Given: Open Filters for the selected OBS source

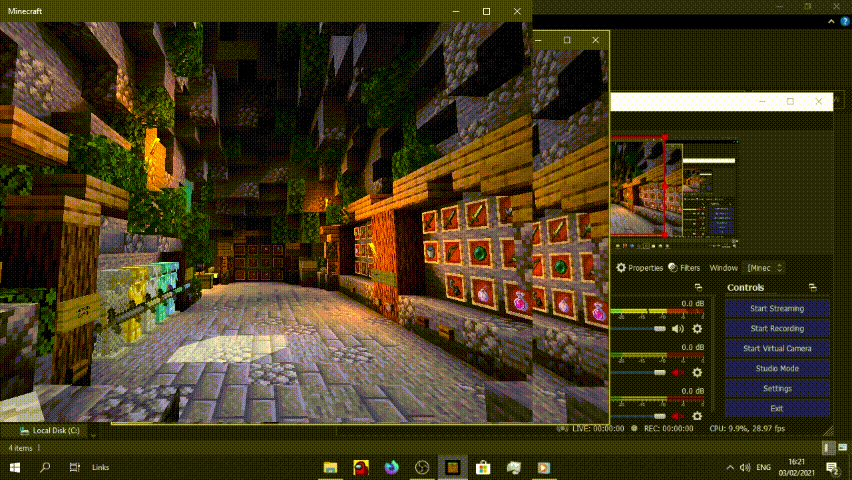Looking at the screenshot, I should [684, 268].
